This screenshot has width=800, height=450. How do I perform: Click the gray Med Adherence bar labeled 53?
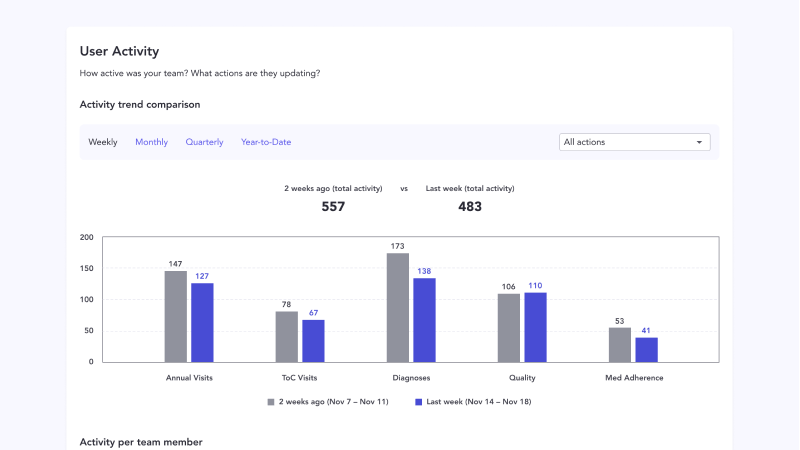[620, 345]
